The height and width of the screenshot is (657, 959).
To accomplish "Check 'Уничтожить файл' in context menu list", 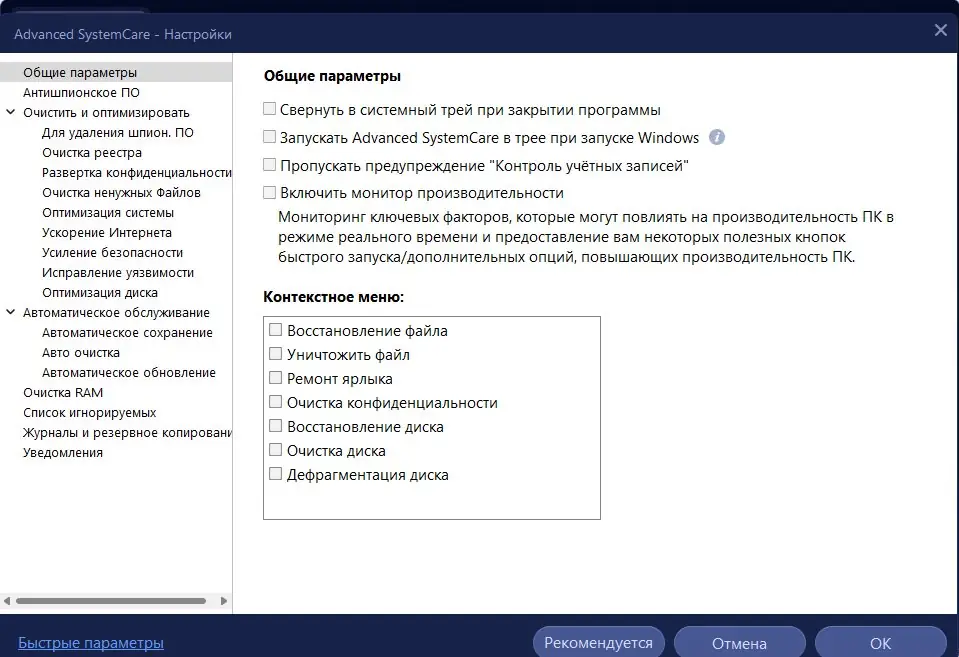I will click(x=275, y=354).
